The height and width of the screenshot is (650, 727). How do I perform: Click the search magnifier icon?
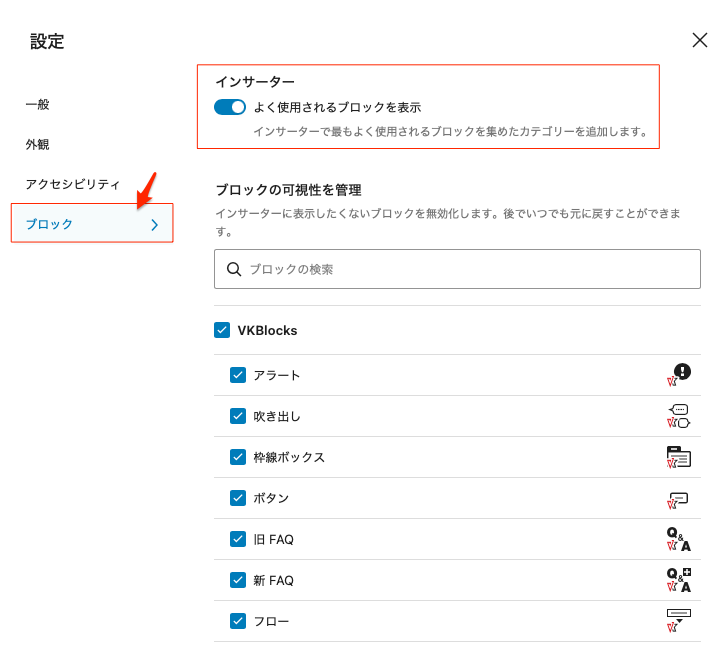click(x=235, y=269)
